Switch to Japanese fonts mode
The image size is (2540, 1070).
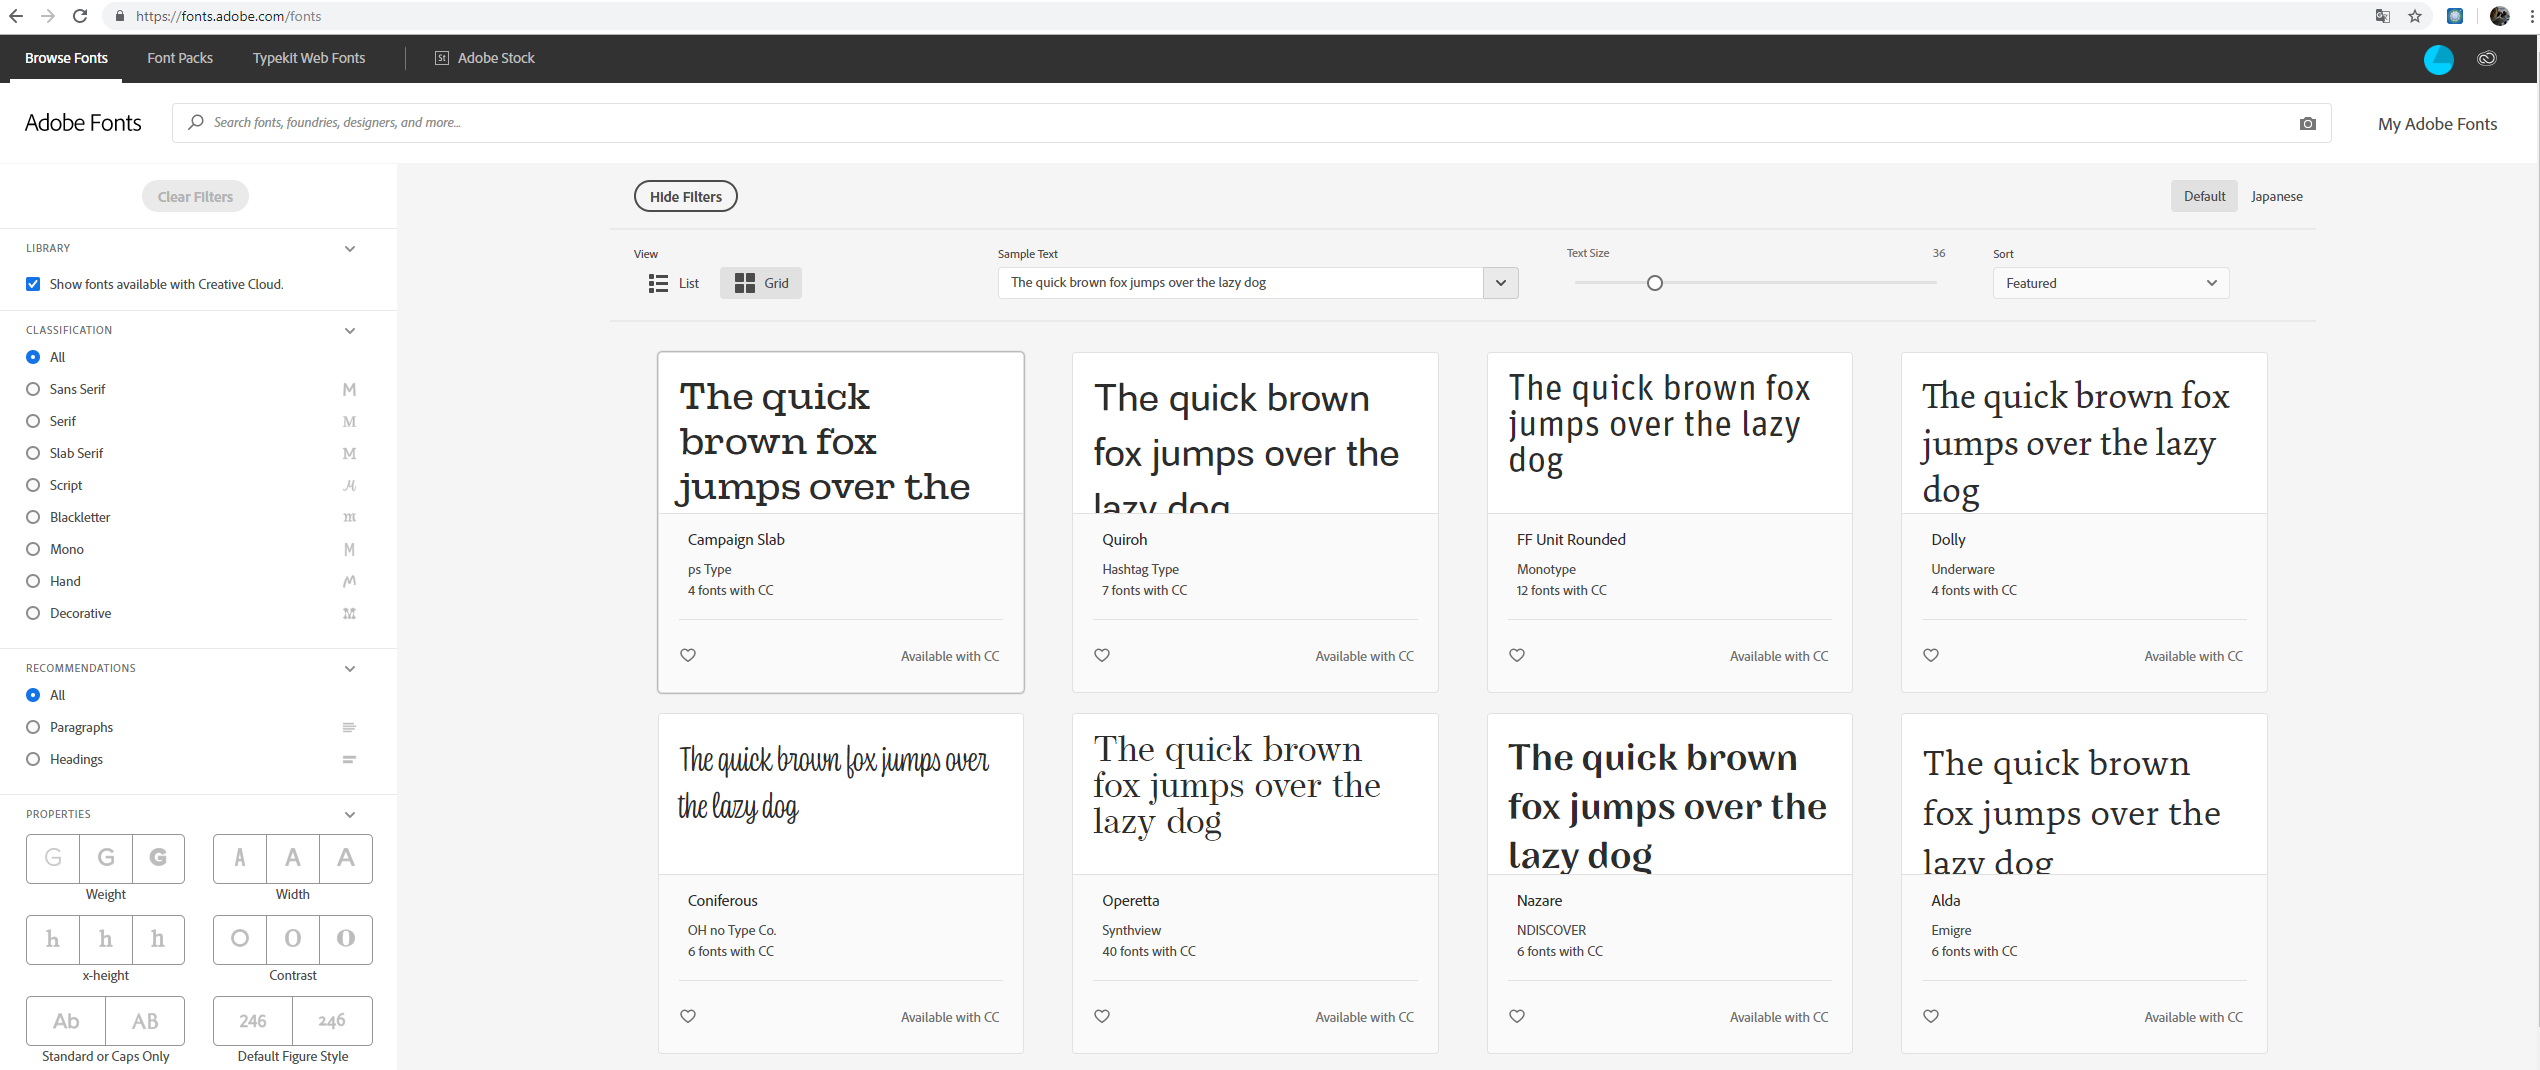point(2277,196)
